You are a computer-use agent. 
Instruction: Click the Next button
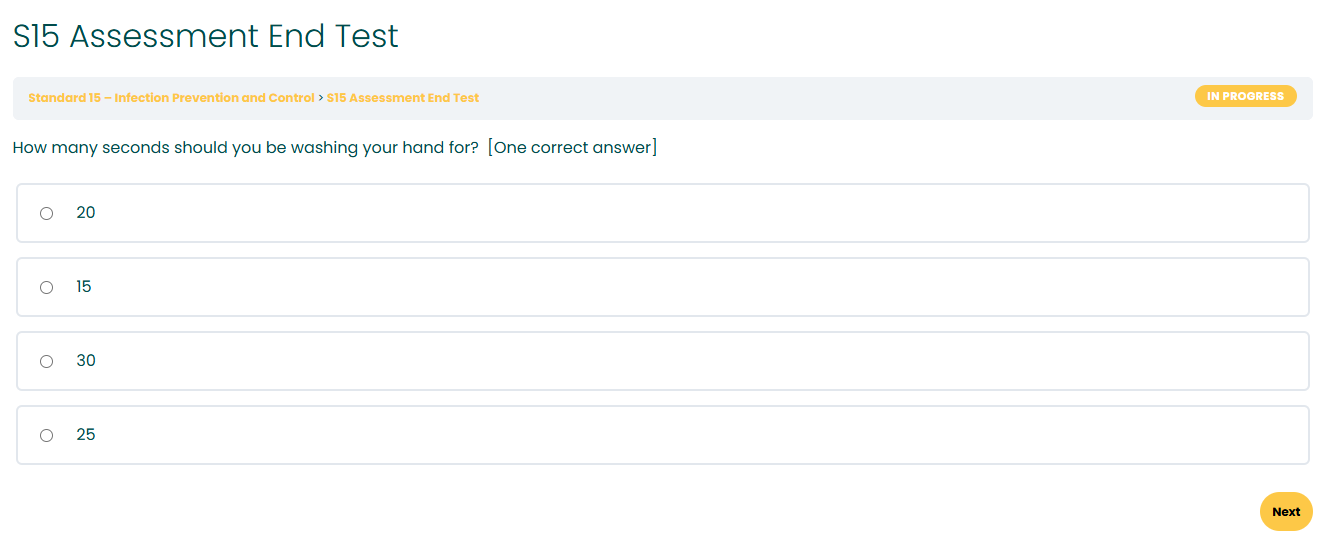1286,511
